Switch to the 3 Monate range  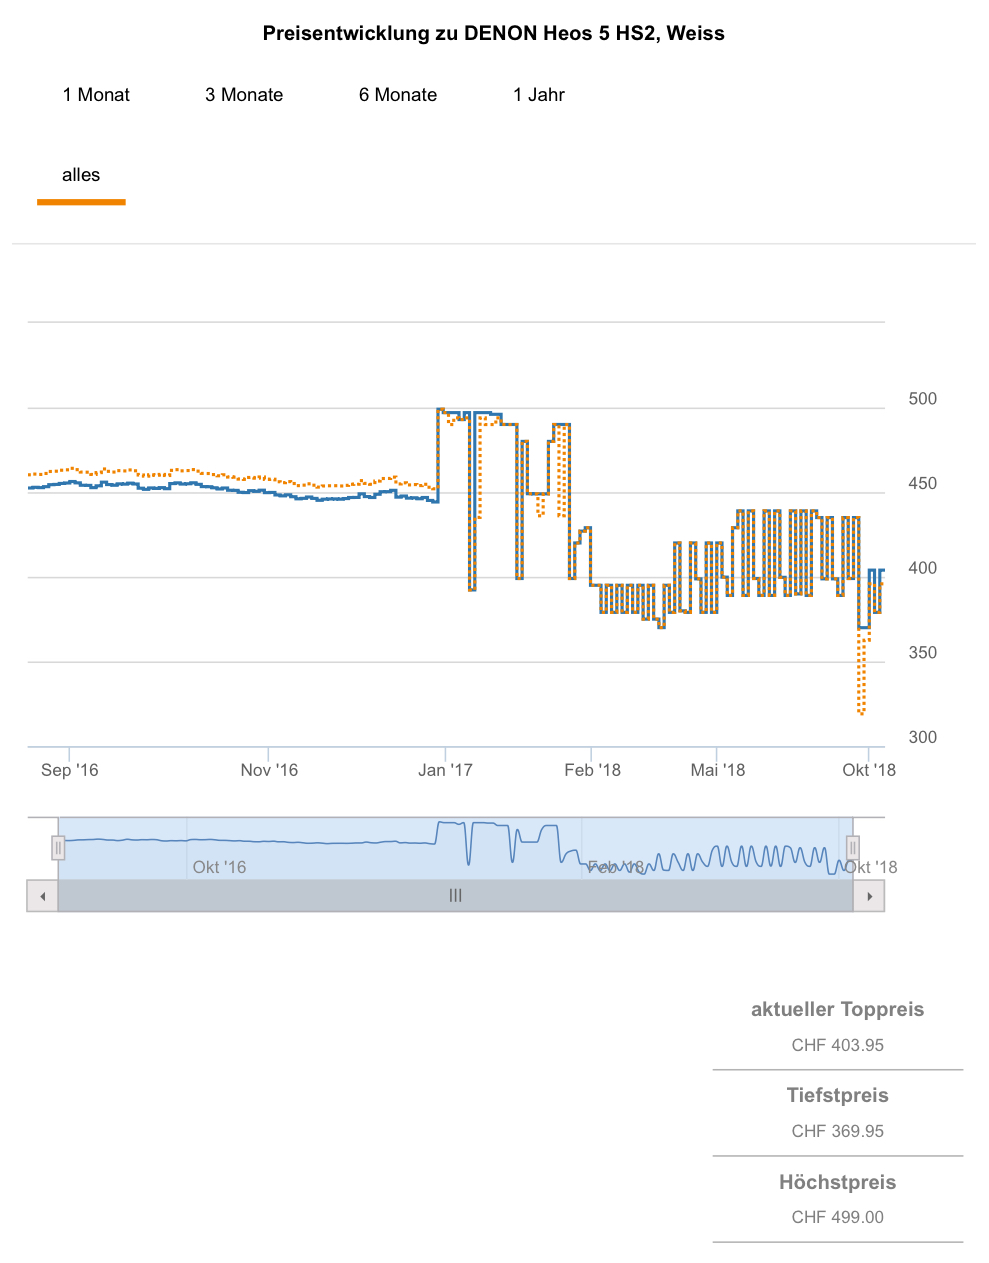244,95
